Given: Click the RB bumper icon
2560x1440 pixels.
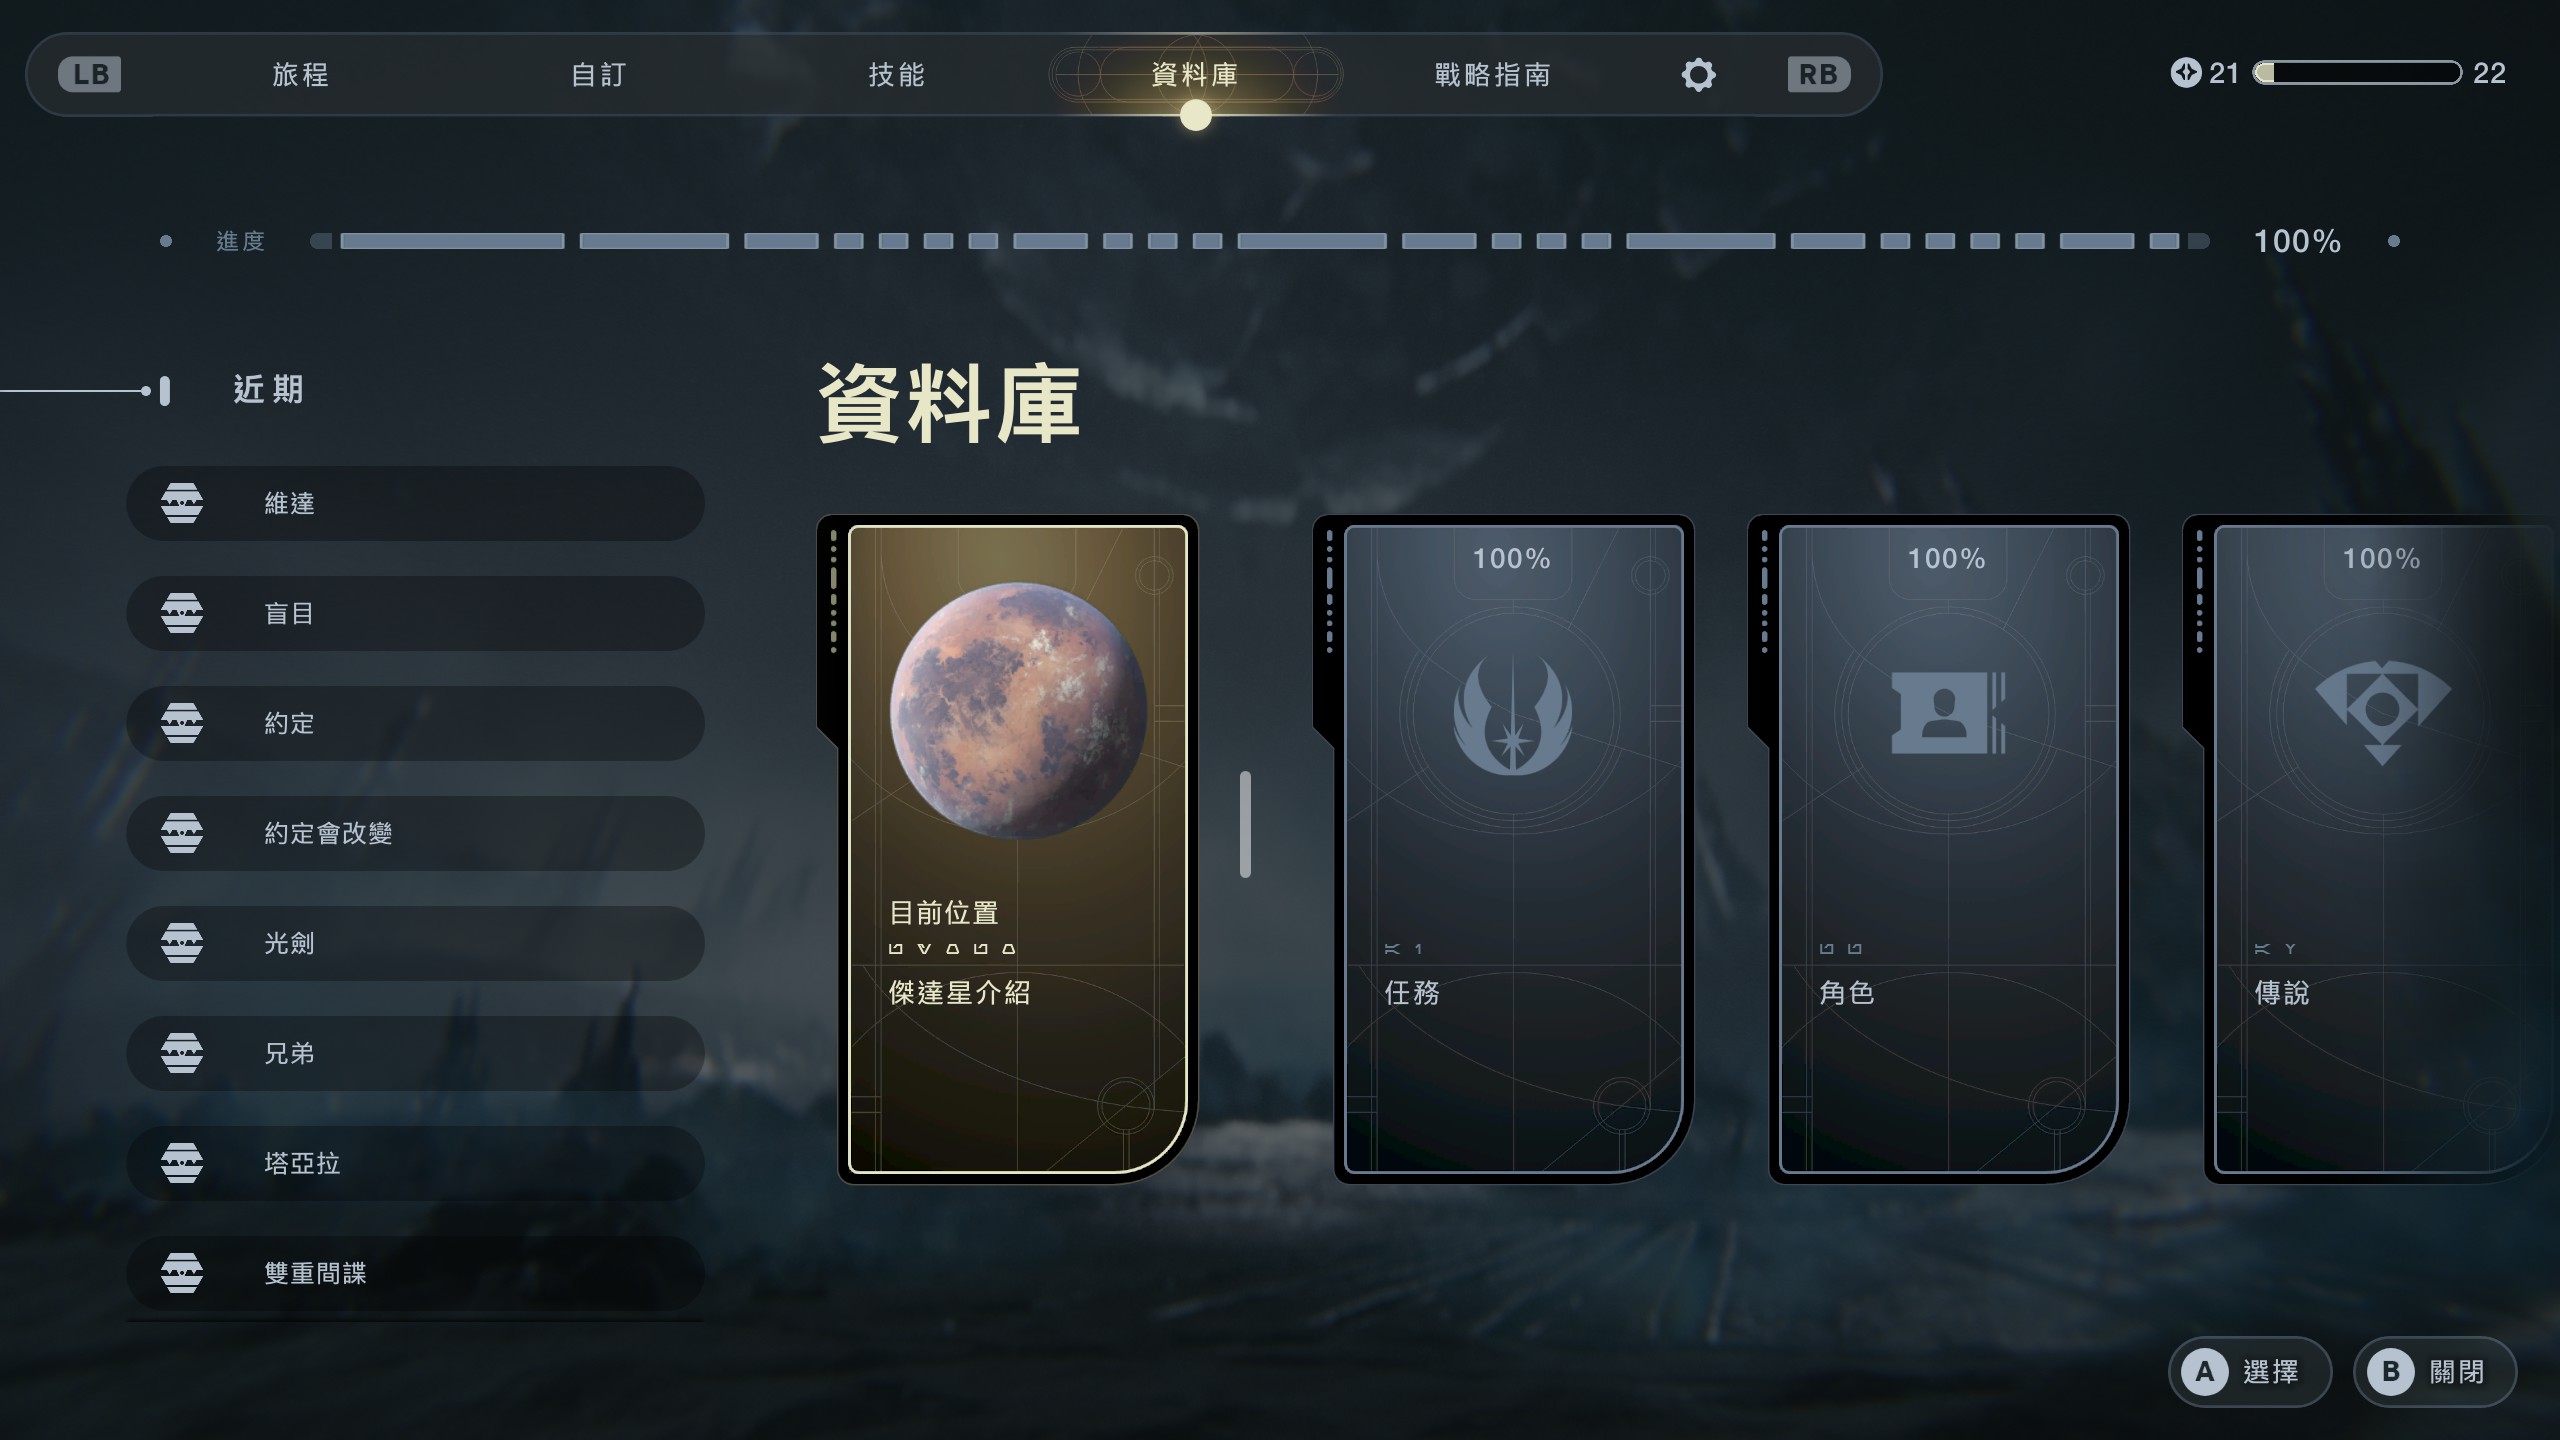Looking at the screenshot, I should (x=1819, y=75).
